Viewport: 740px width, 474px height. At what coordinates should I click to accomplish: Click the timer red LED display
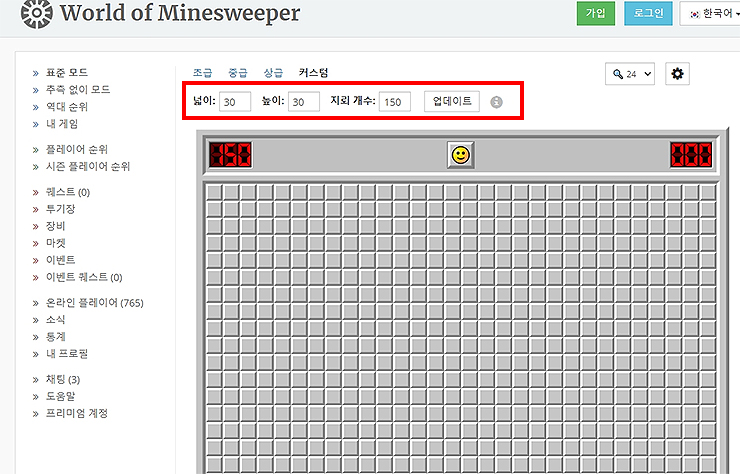(x=691, y=155)
